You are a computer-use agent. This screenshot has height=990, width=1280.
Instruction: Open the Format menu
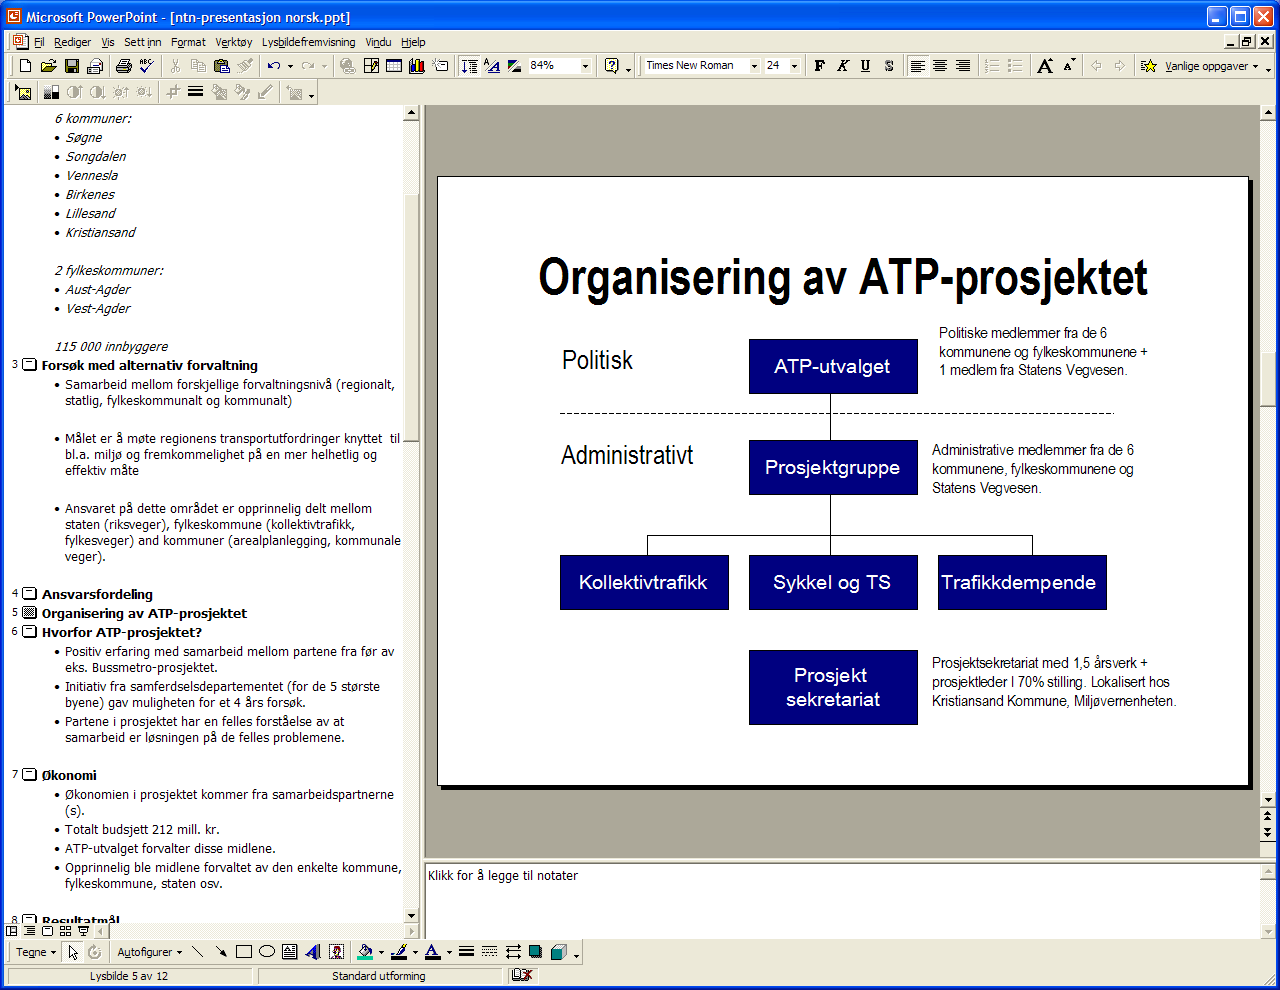pyautogui.click(x=188, y=42)
